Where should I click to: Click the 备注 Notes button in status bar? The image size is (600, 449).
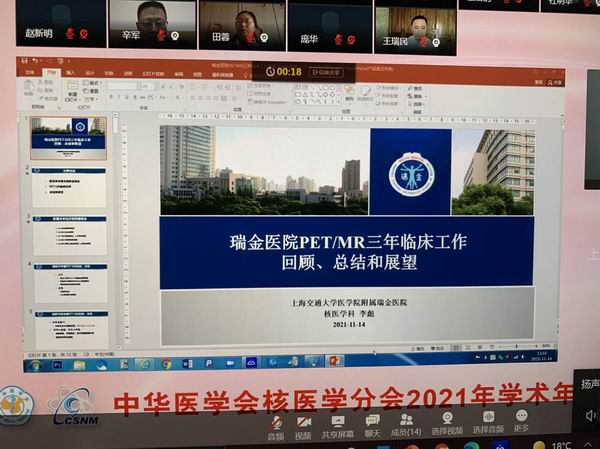tap(418, 349)
